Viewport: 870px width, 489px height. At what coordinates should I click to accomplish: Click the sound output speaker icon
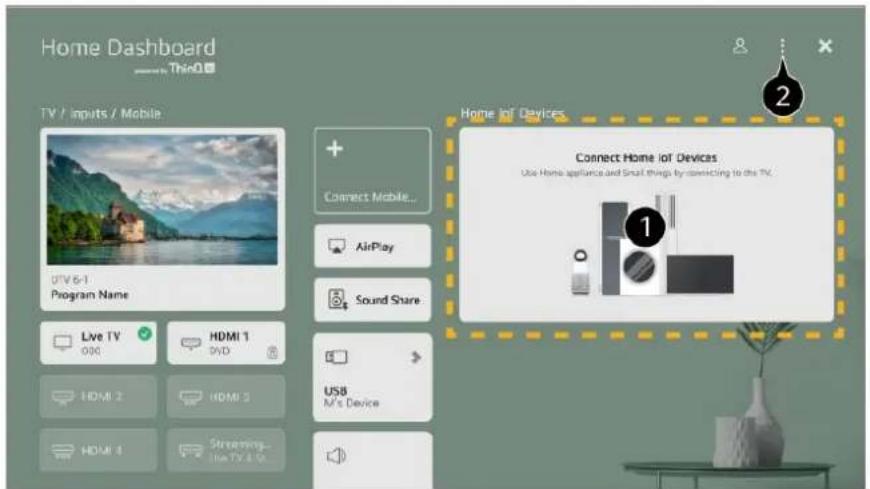point(336,456)
